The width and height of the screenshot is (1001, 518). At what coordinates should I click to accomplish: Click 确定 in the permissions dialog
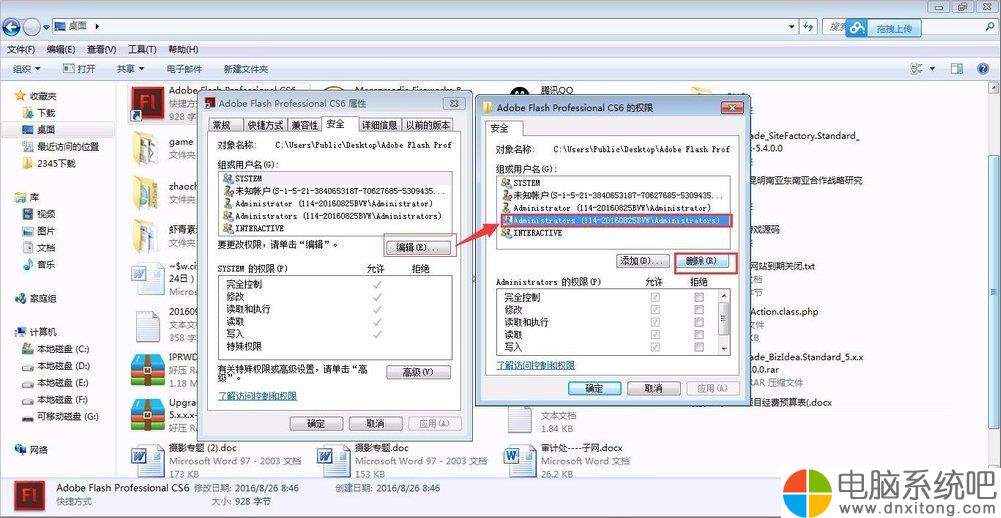[x=595, y=388]
